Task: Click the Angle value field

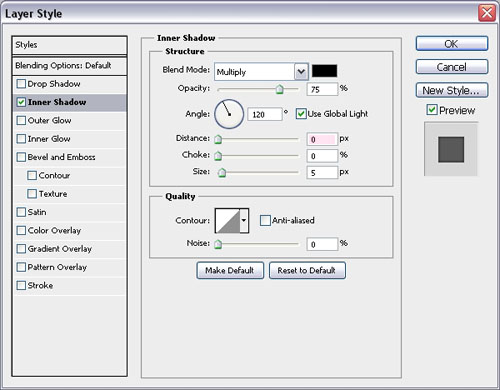Action: (x=265, y=114)
